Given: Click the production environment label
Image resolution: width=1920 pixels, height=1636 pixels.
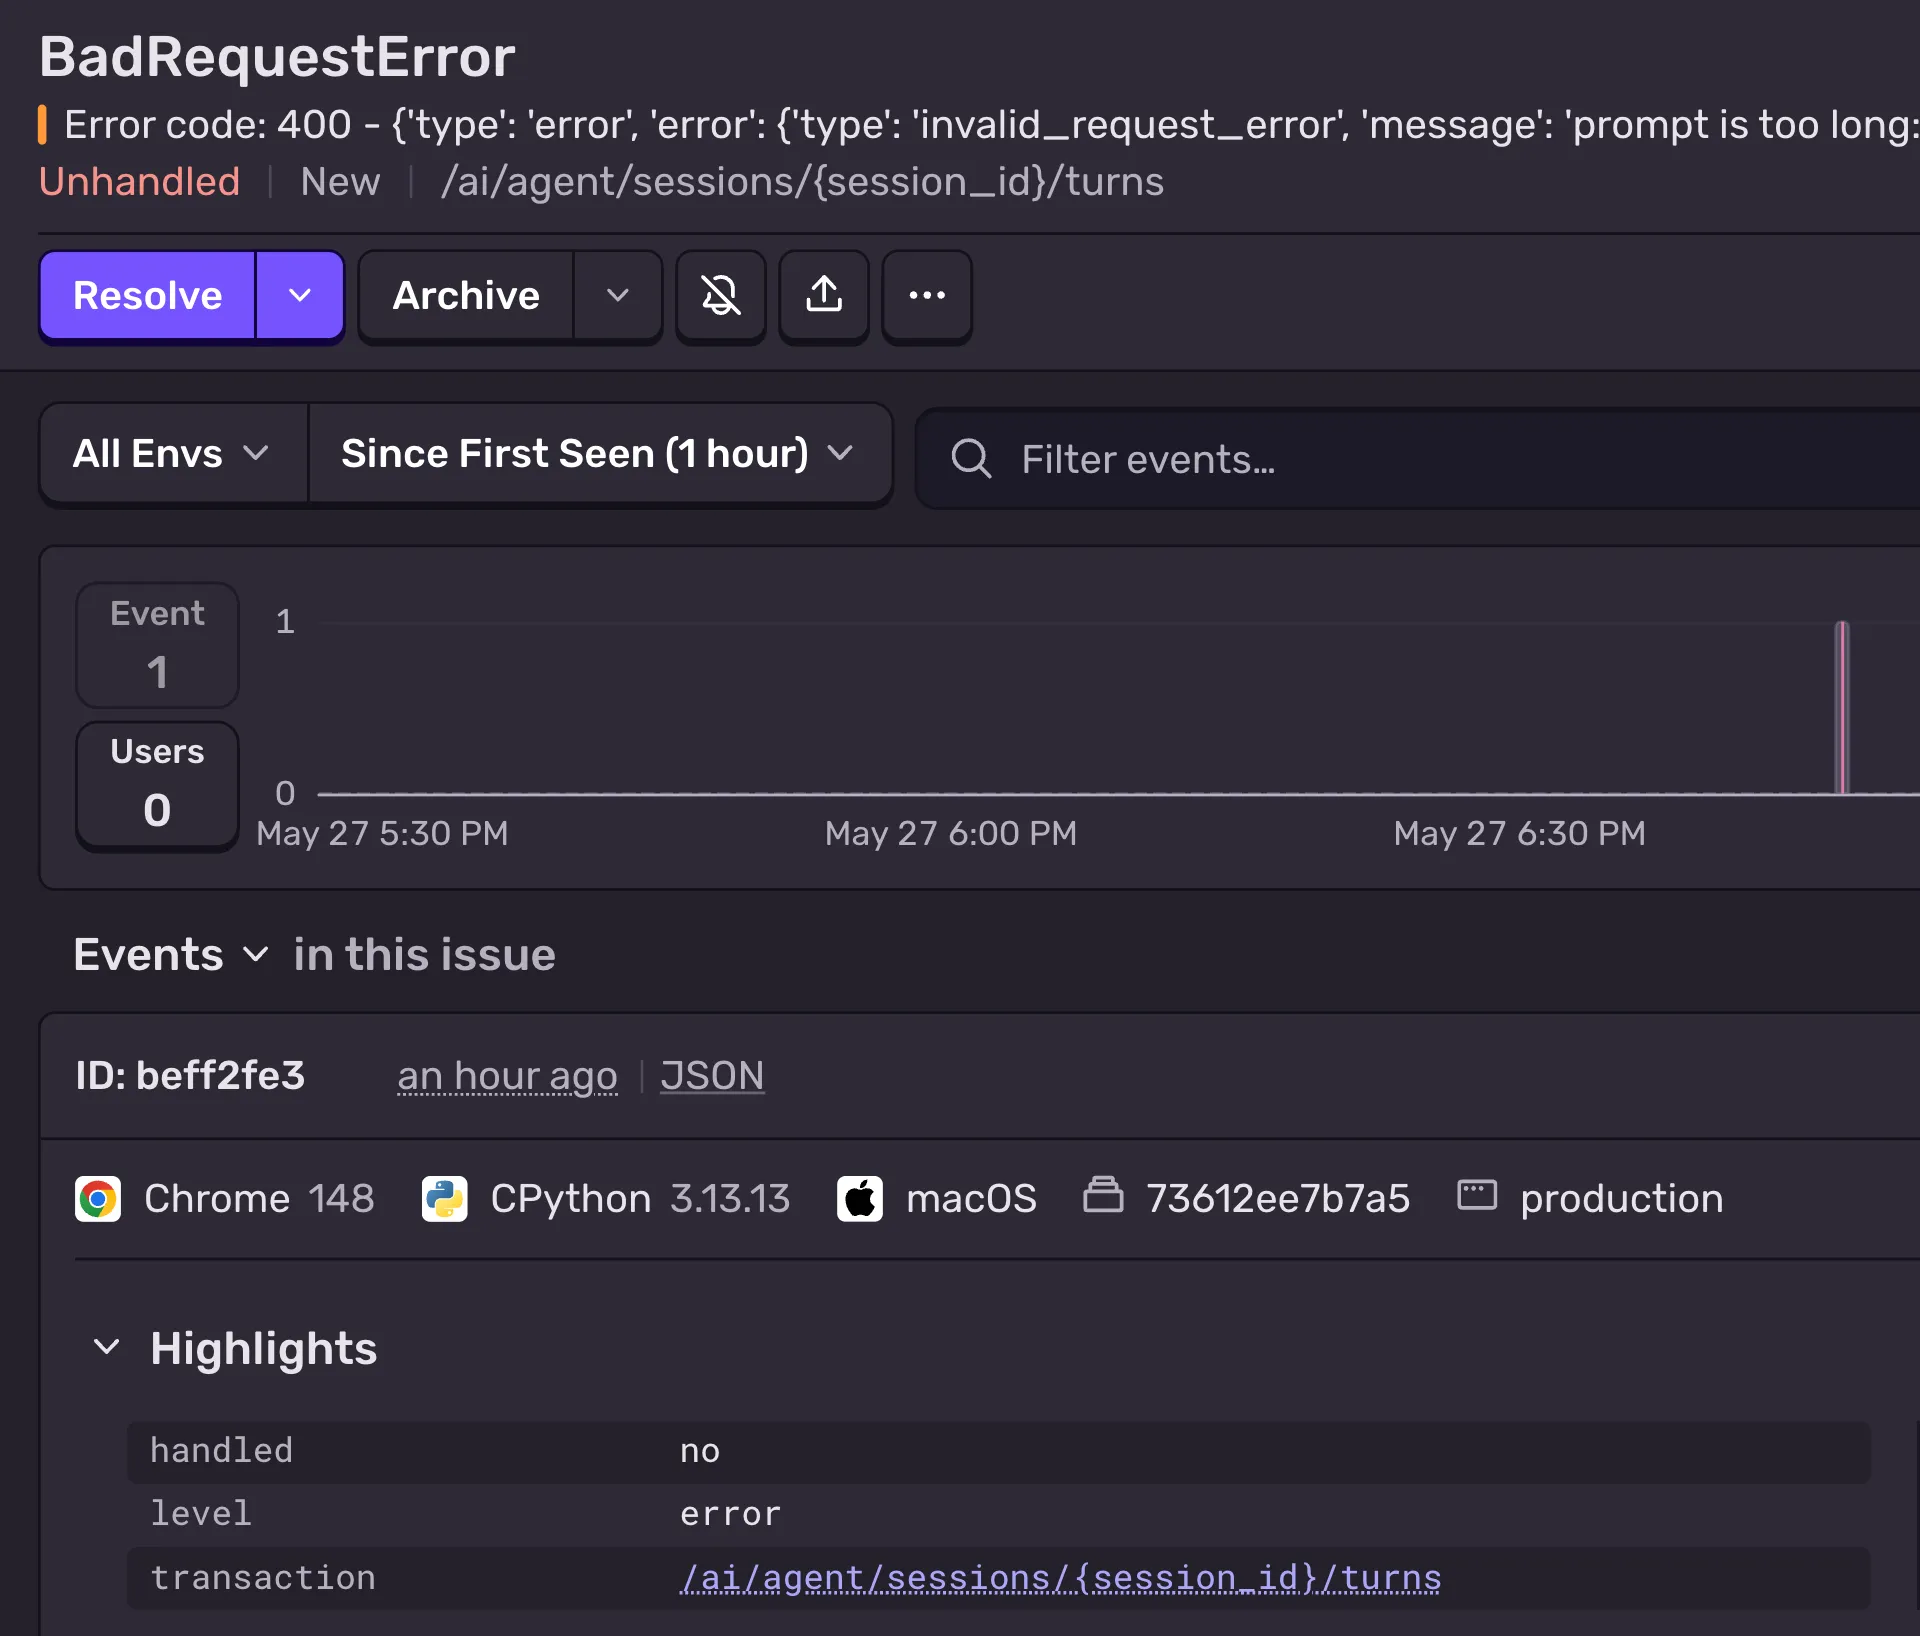Looking at the screenshot, I should (x=1622, y=1199).
